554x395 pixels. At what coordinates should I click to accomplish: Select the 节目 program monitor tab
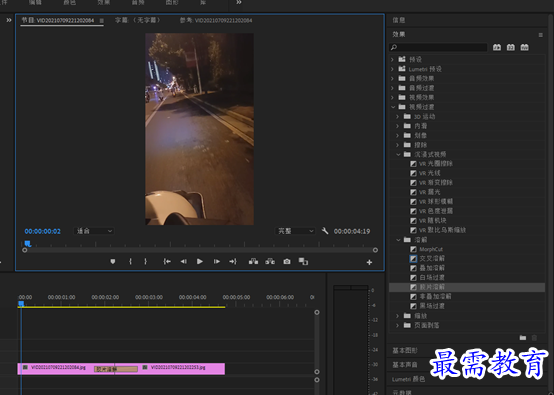pyautogui.click(x=58, y=20)
